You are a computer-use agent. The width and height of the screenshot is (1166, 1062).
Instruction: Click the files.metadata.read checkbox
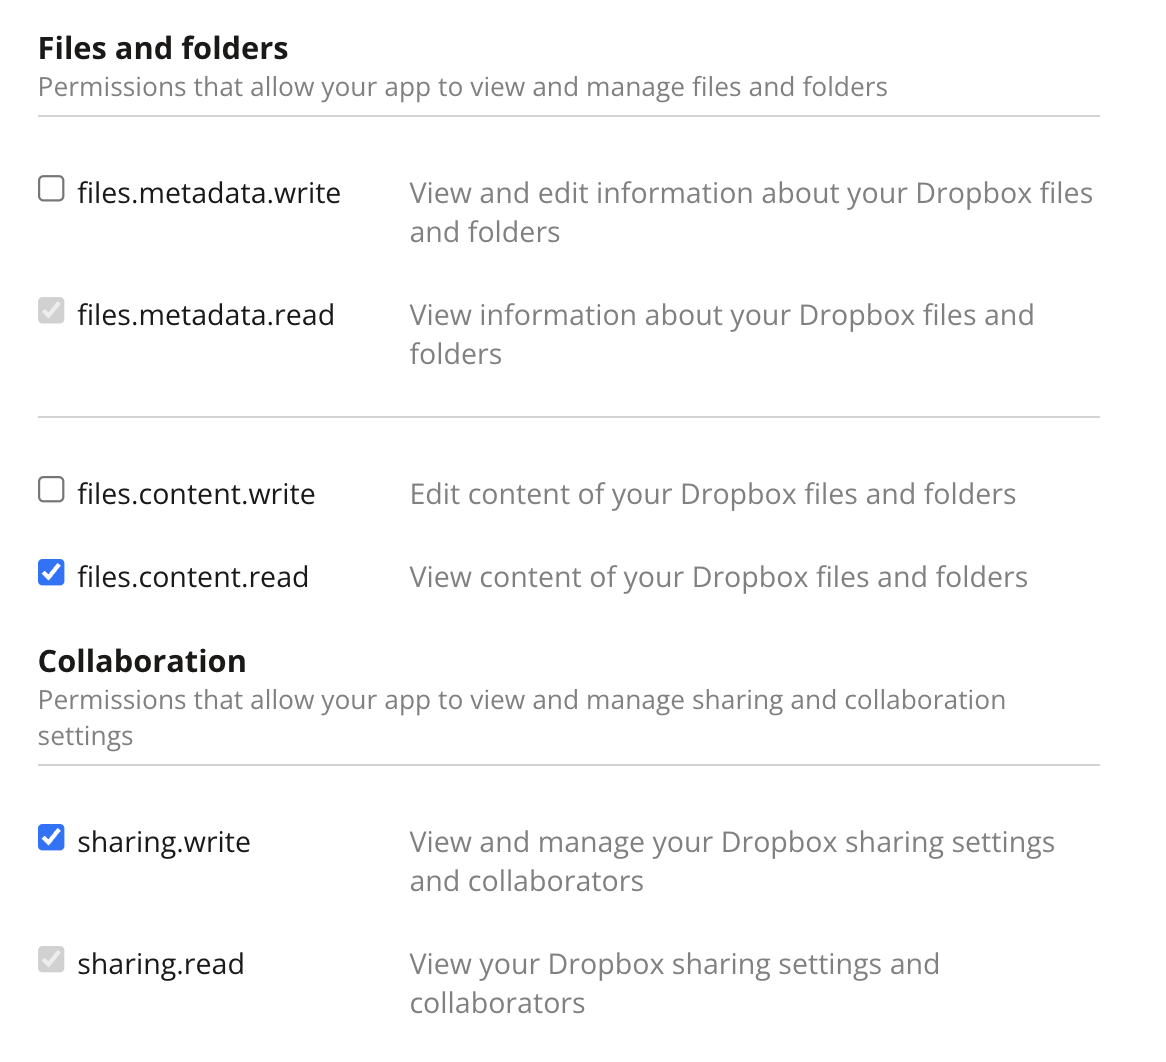pos(50,310)
